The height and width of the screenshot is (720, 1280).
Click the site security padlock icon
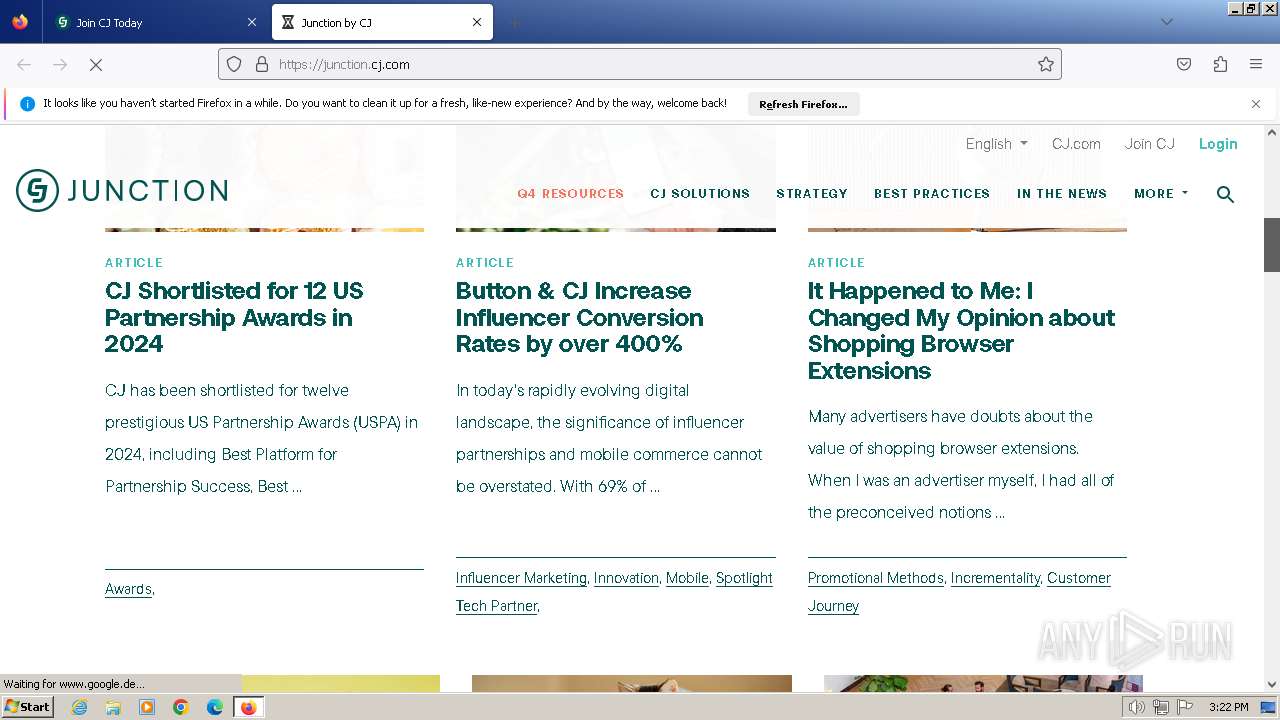pyautogui.click(x=262, y=64)
